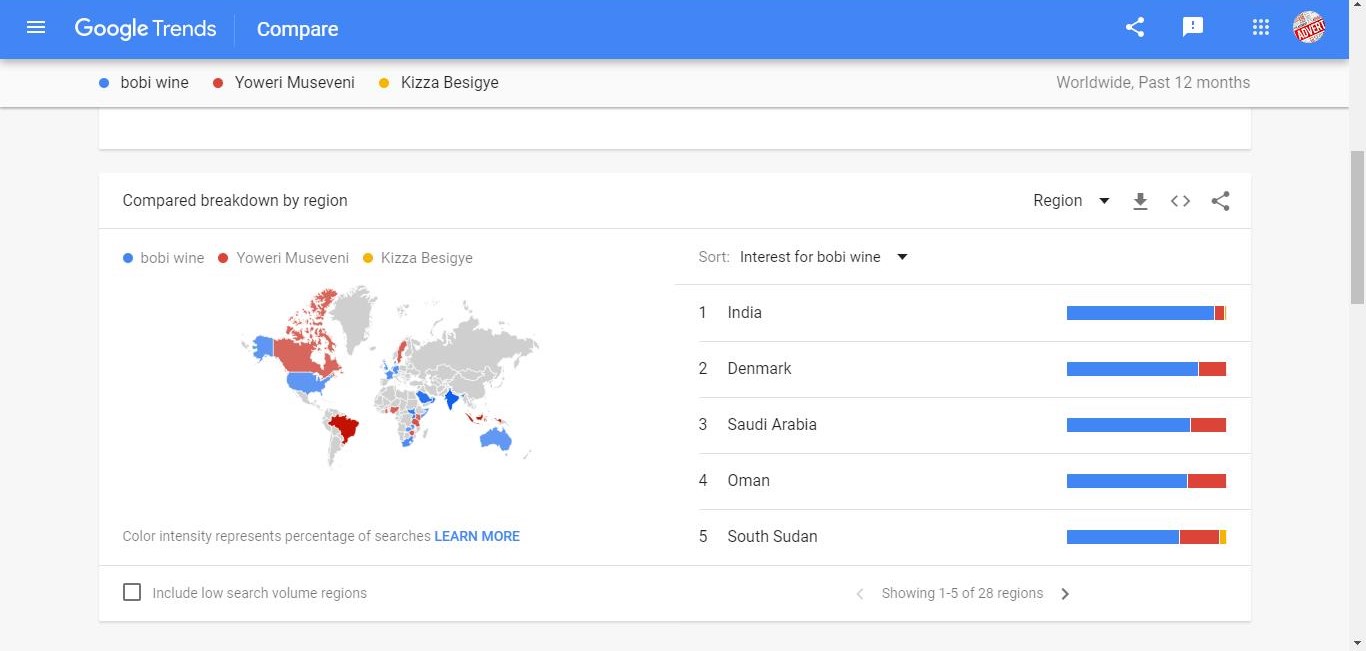Click the page vertical scrollbar thumb
Image resolution: width=1366 pixels, height=651 pixels.
[1357, 227]
